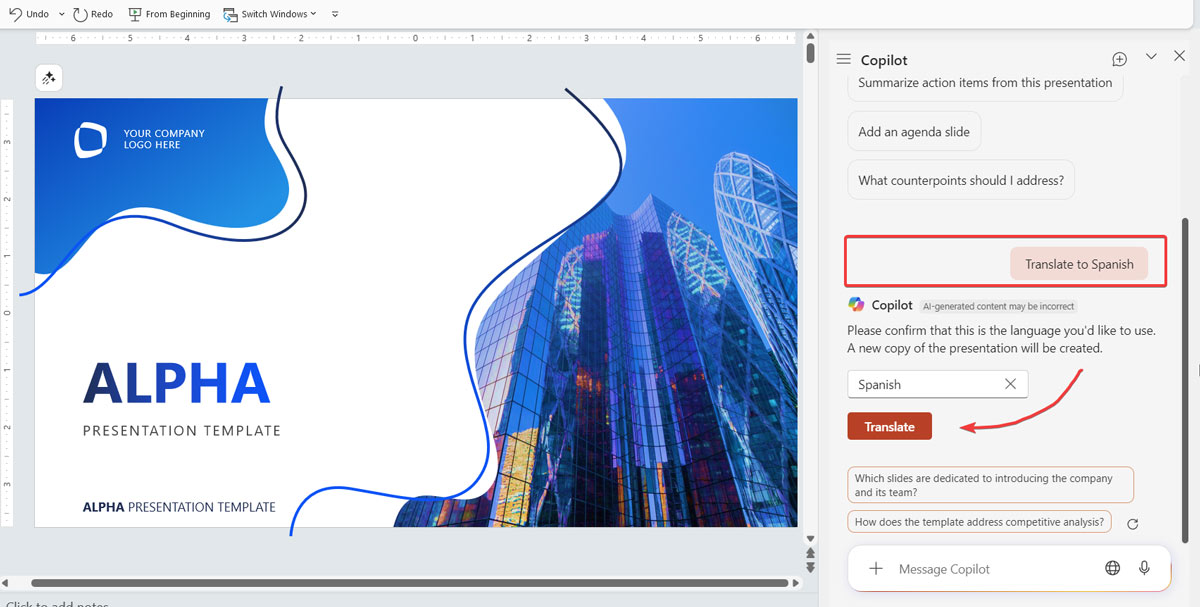Expand the Copilot pane options chevron

point(1151,57)
